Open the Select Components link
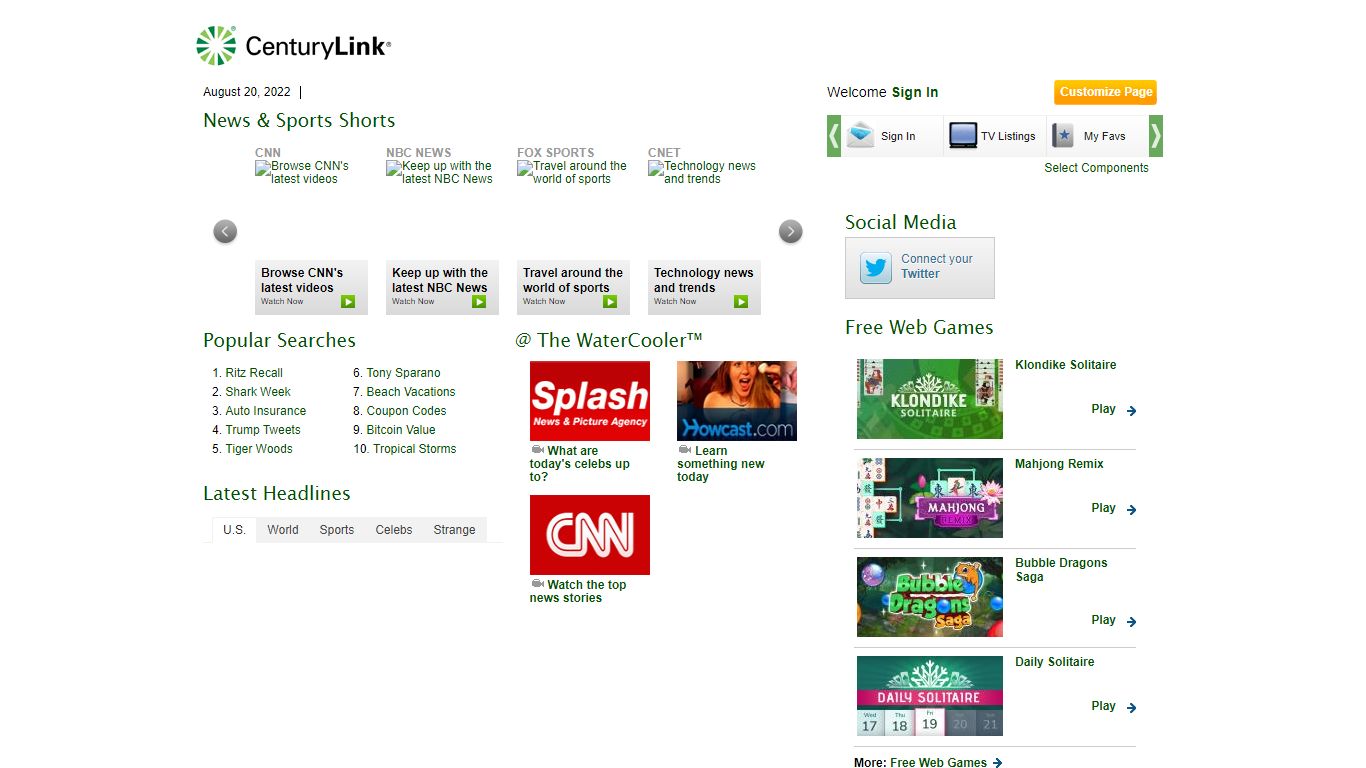The width and height of the screenshot is (1366, 768). point(1096,168)
